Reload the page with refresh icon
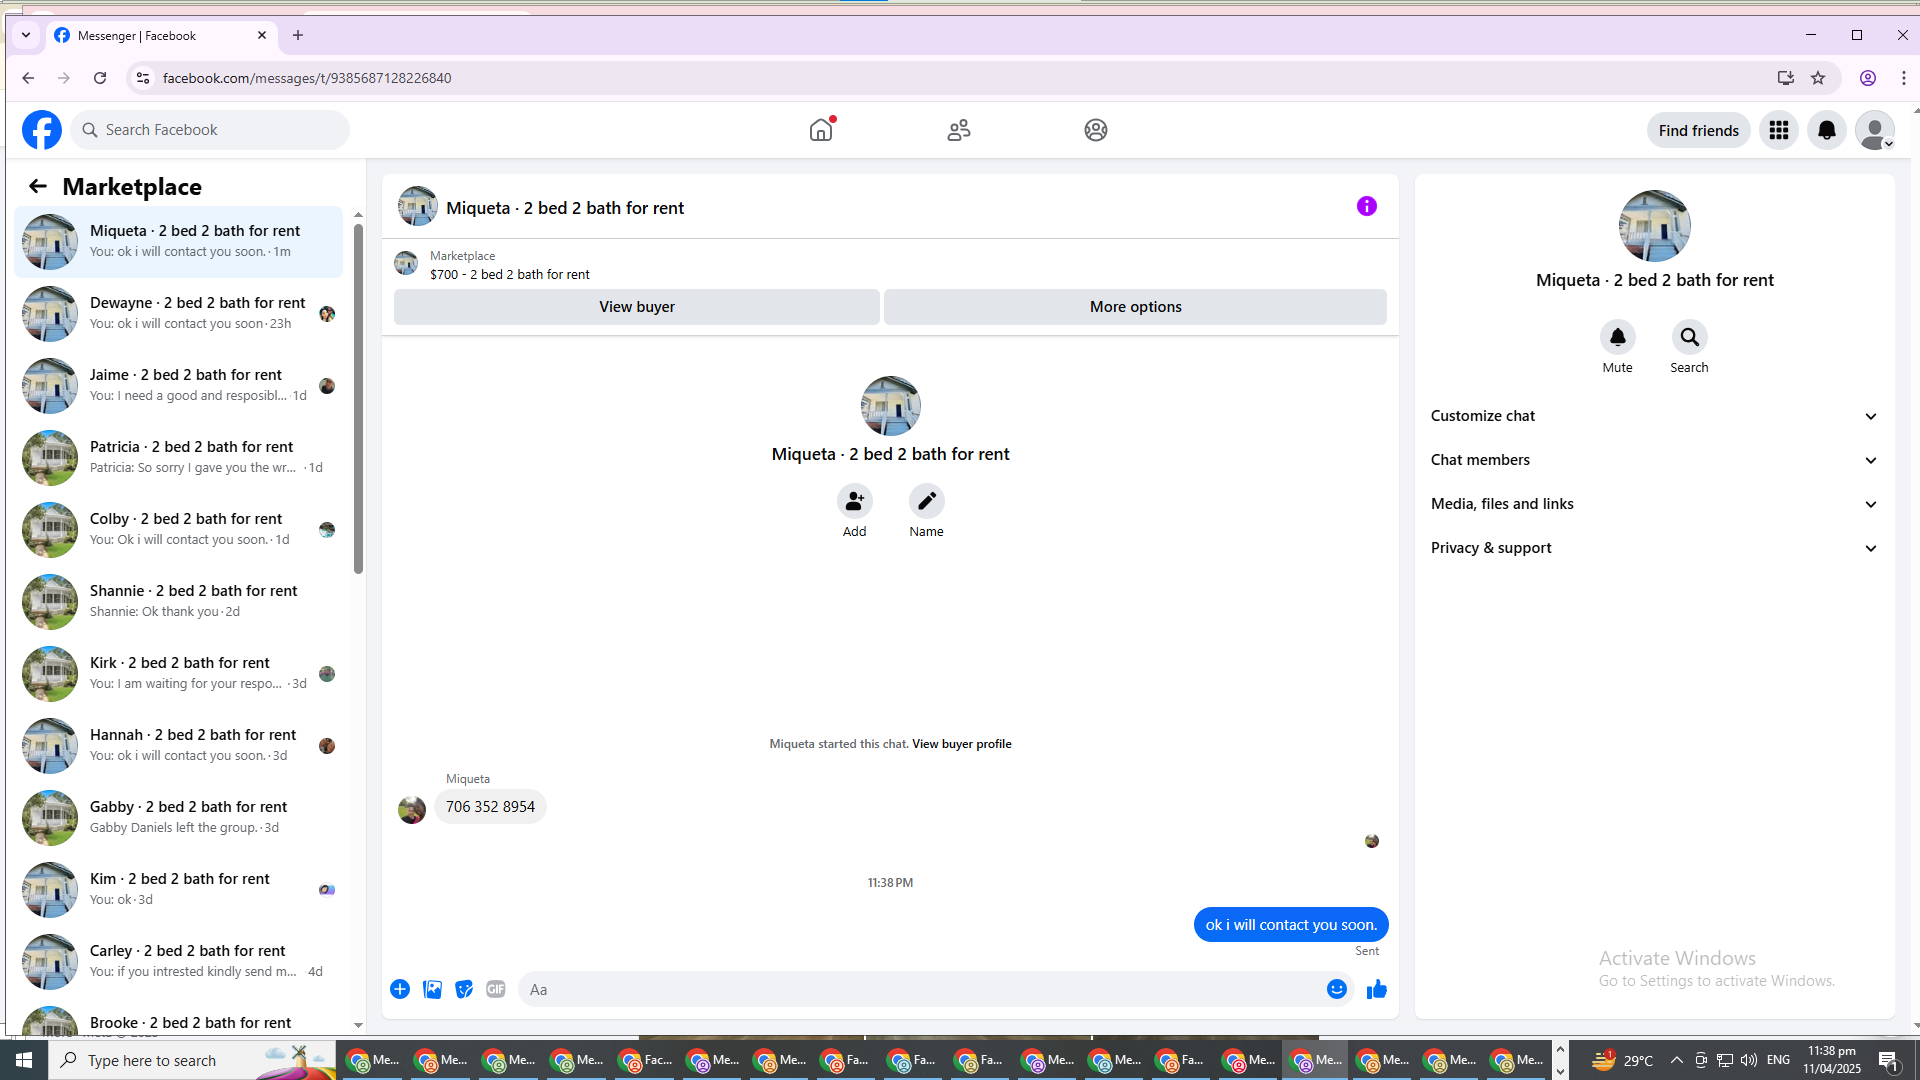This screenshot has height=1080, width=1920. (x=100, y=78)
